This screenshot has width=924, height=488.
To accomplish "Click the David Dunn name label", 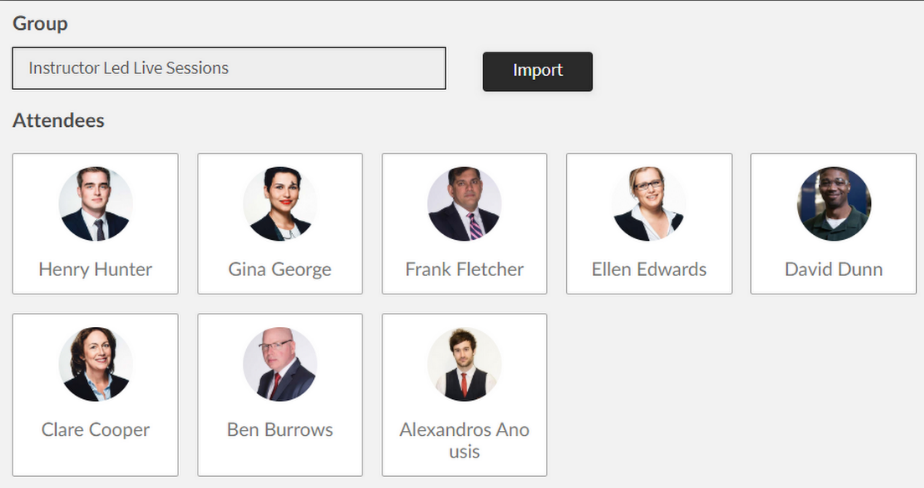I will tap(833, 269).
